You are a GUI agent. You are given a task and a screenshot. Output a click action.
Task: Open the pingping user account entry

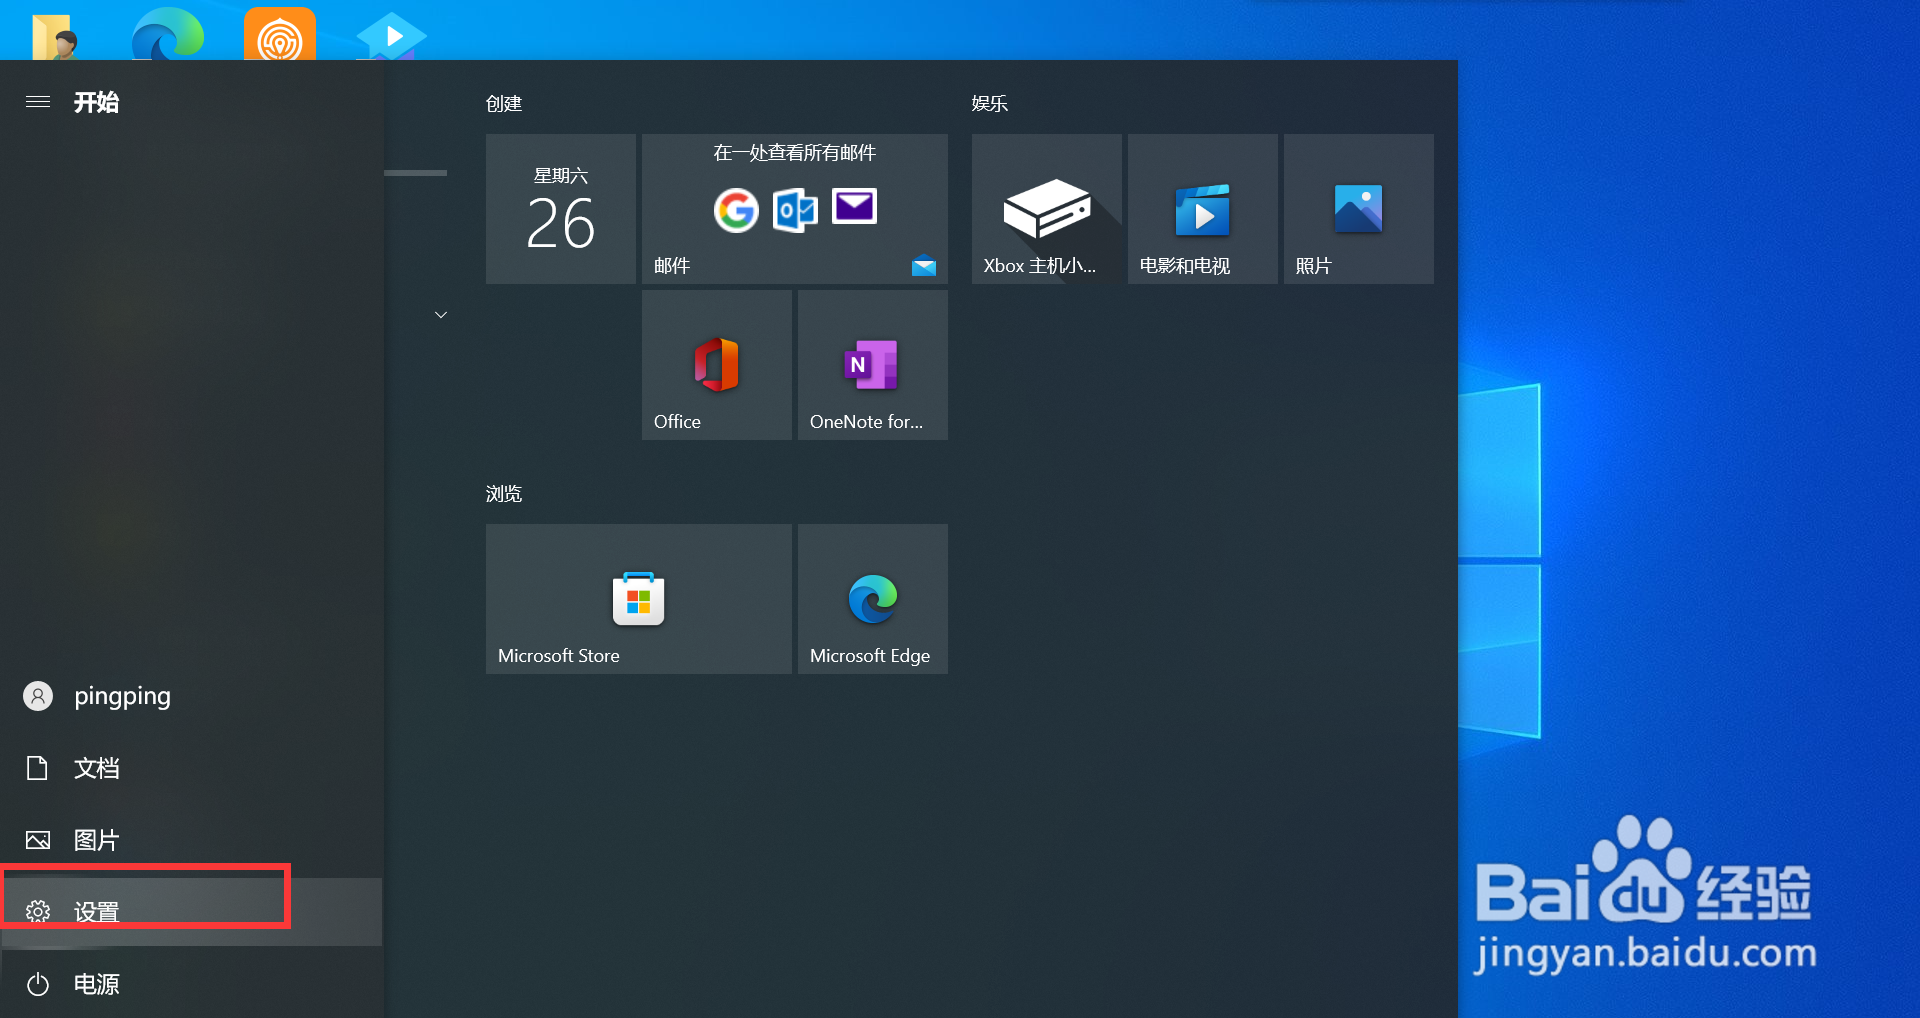point(192,696)
